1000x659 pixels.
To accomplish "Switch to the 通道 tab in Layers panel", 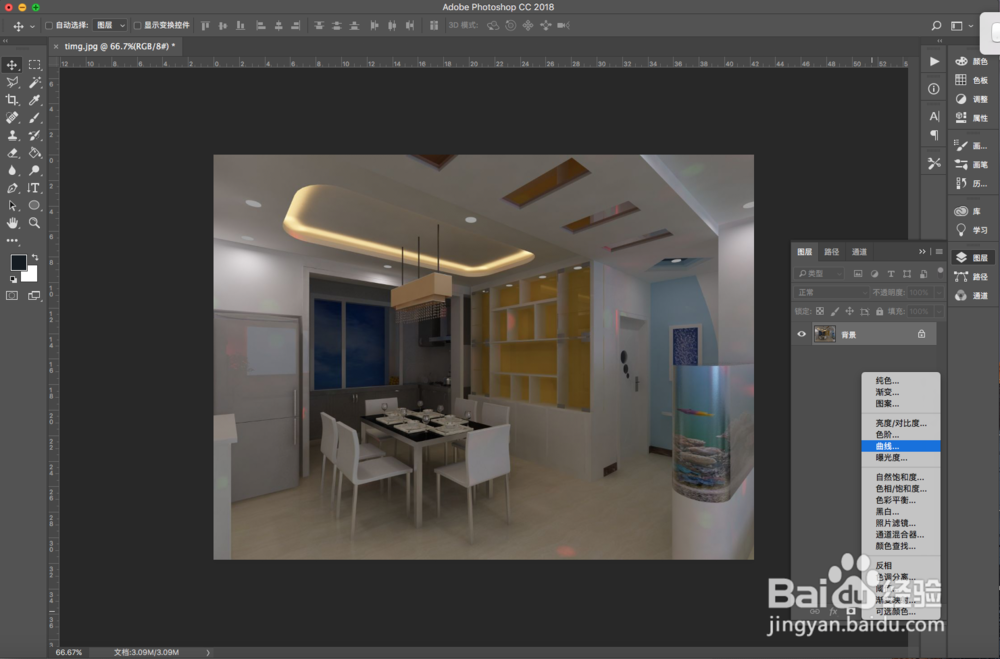I will point(859,252).
